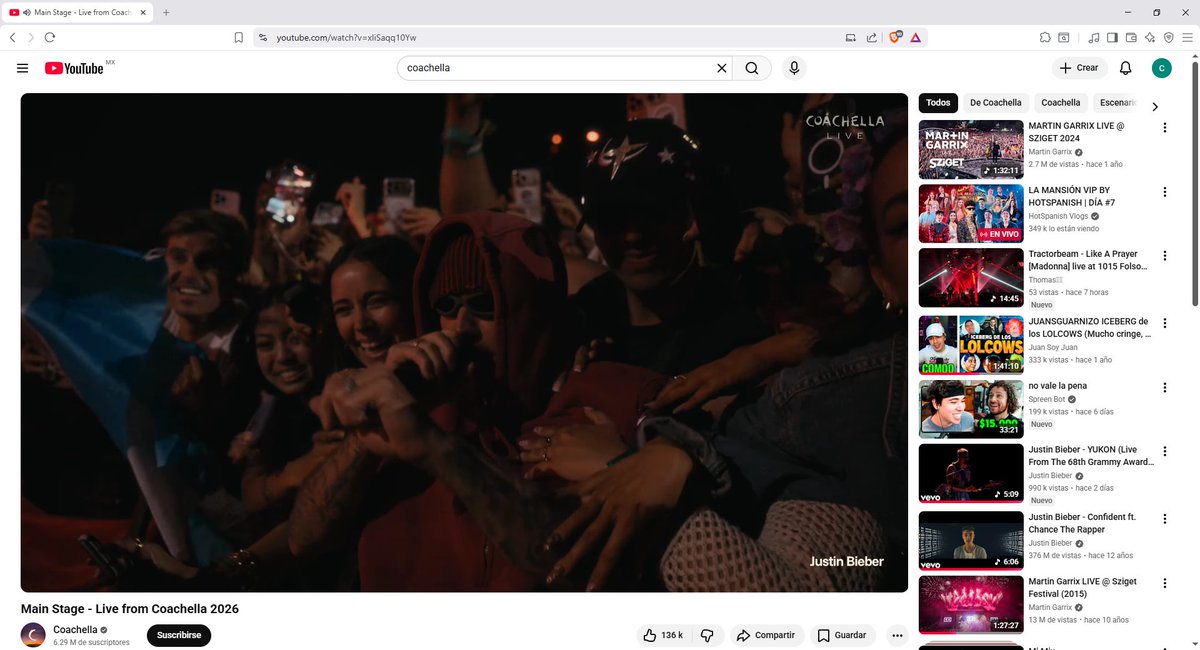Open the install/cast screen icon in the address bar
Screen dimensions: 1200x650
(851, 38)
